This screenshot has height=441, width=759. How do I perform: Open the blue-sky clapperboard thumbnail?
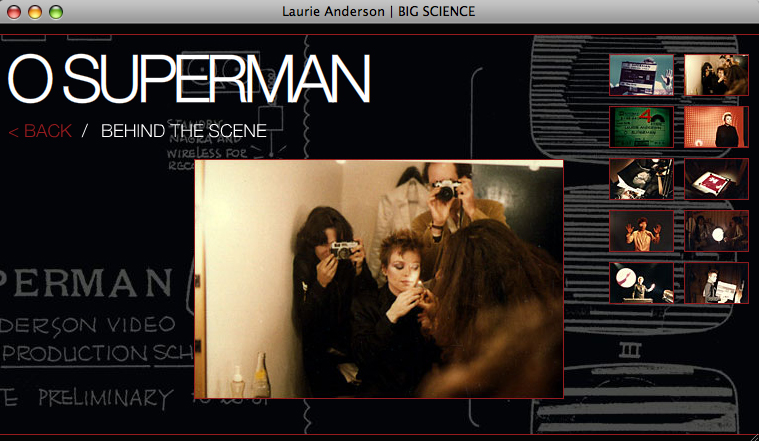[641, 75]
